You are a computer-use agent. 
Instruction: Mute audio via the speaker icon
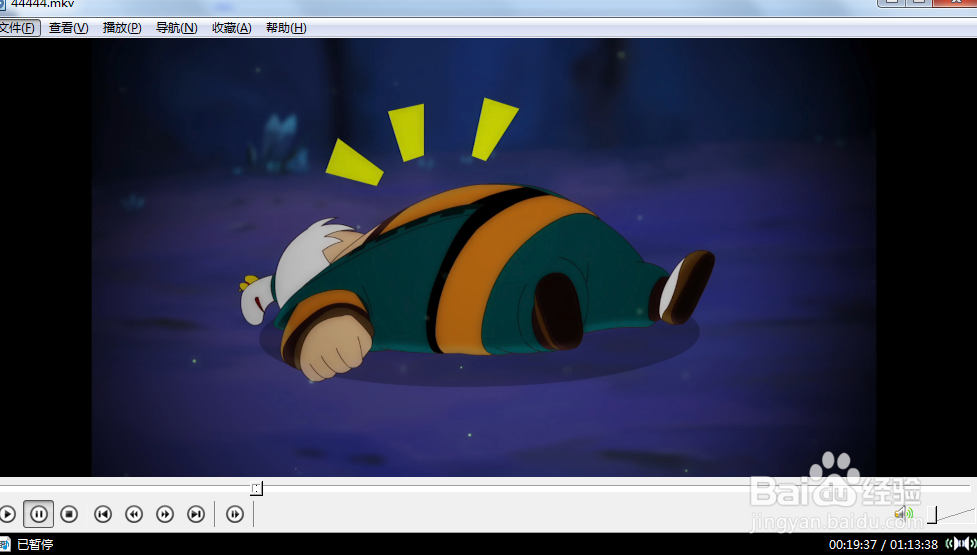coord(903,514)
